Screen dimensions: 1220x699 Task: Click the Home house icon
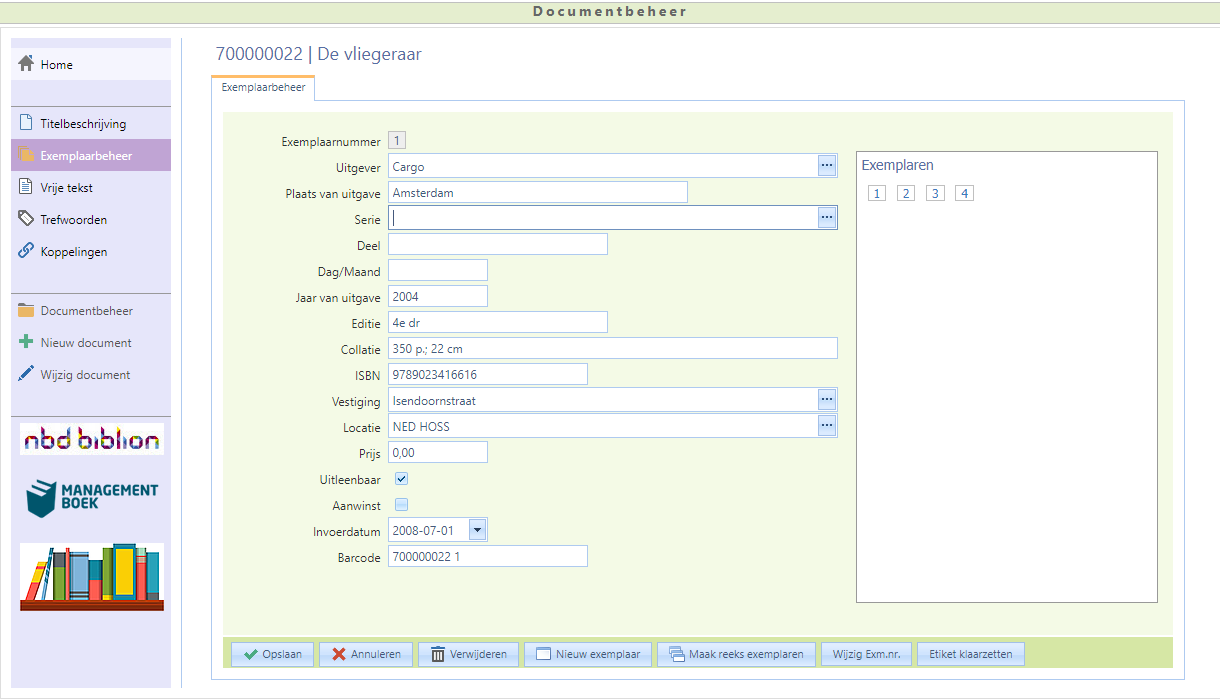[27, 64]
